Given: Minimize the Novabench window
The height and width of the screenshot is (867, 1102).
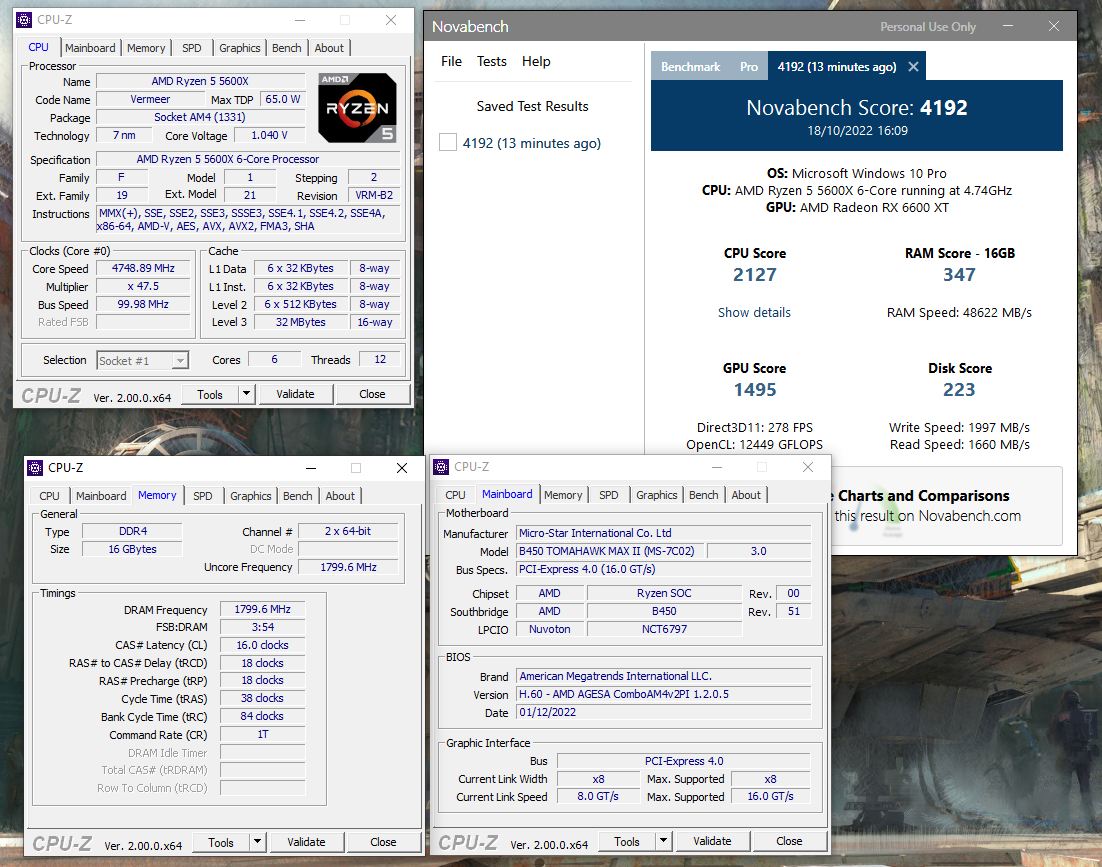Looking at the screenshot, I should (1008, 27).
